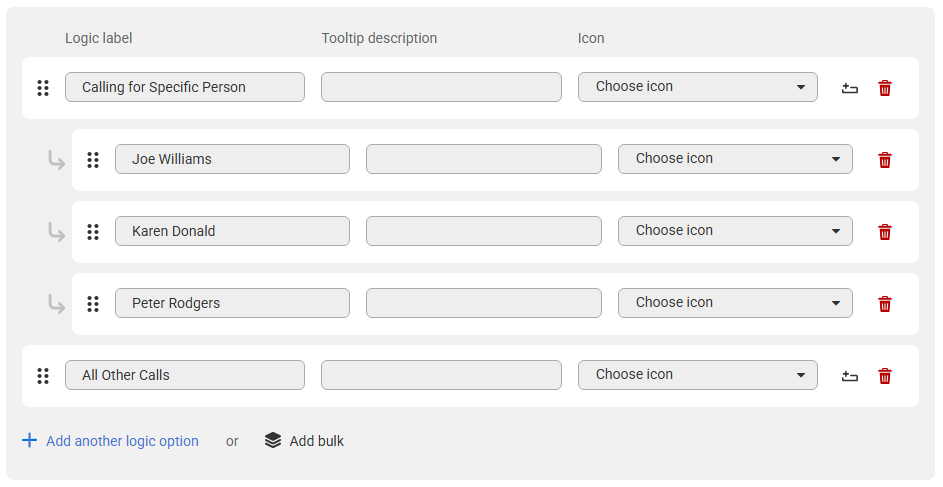Expand Choose icon dropdown for All Other Calls

[697, 375]
